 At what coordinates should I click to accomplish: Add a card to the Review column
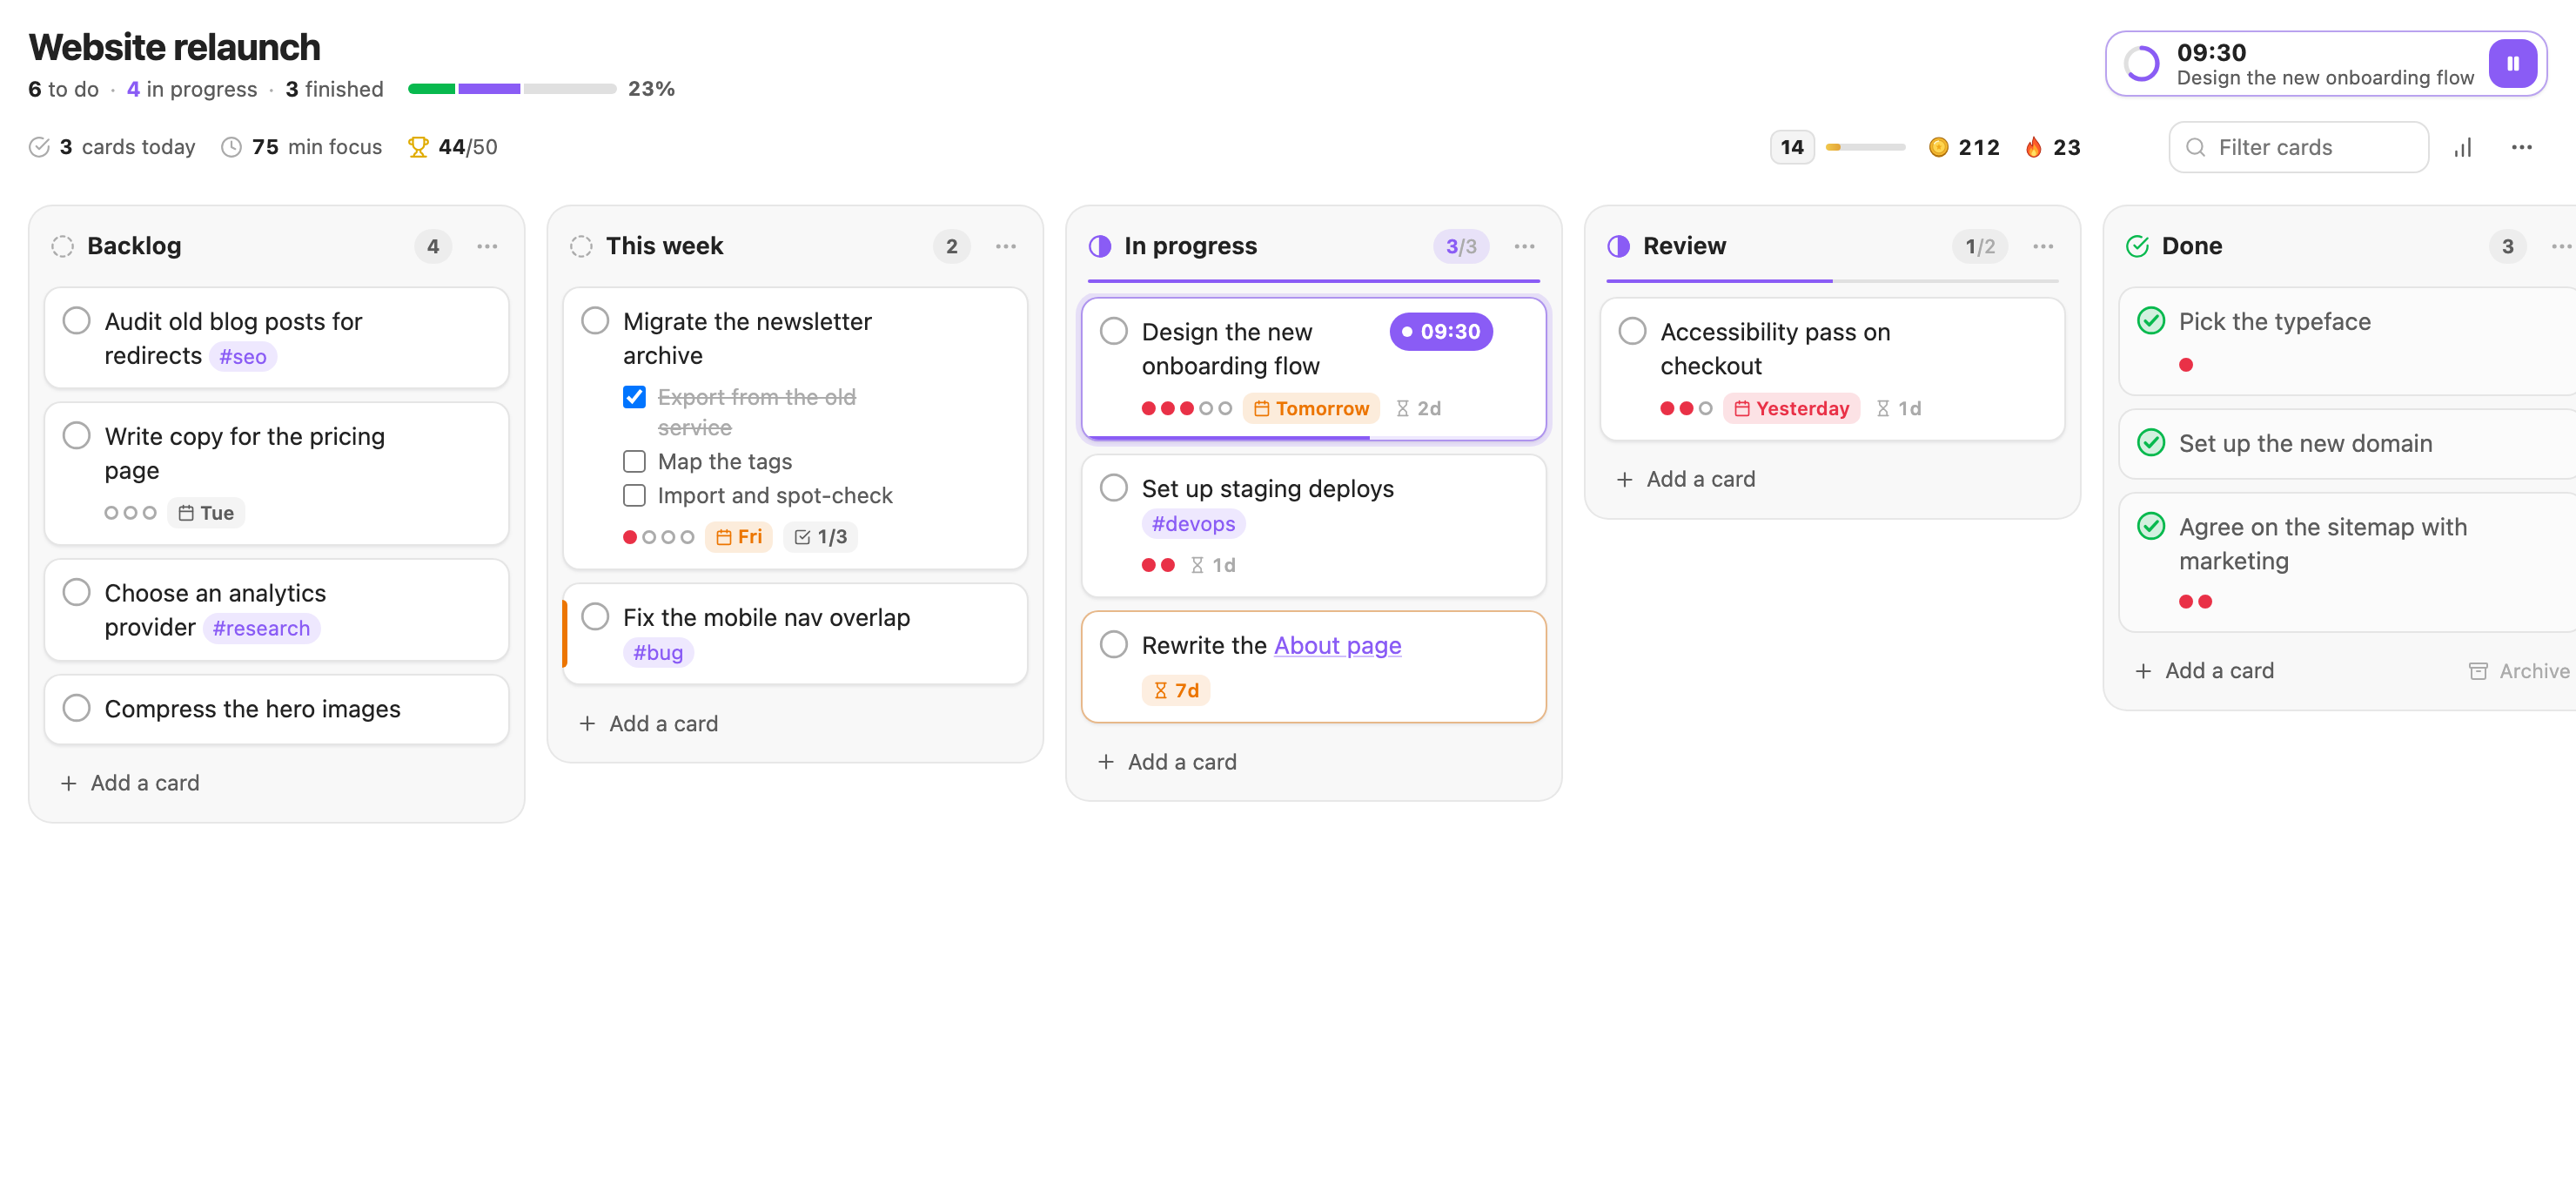1686,479
